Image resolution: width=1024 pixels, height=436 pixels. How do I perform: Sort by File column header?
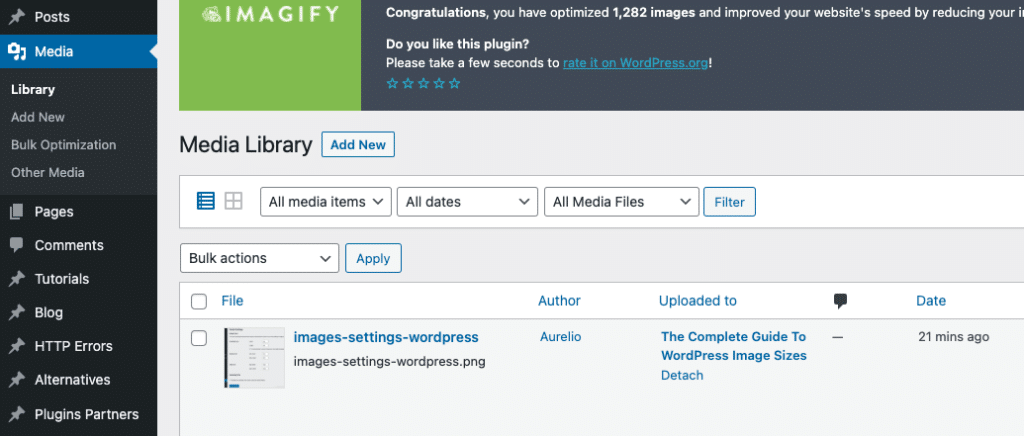click(x=232, y=301)
